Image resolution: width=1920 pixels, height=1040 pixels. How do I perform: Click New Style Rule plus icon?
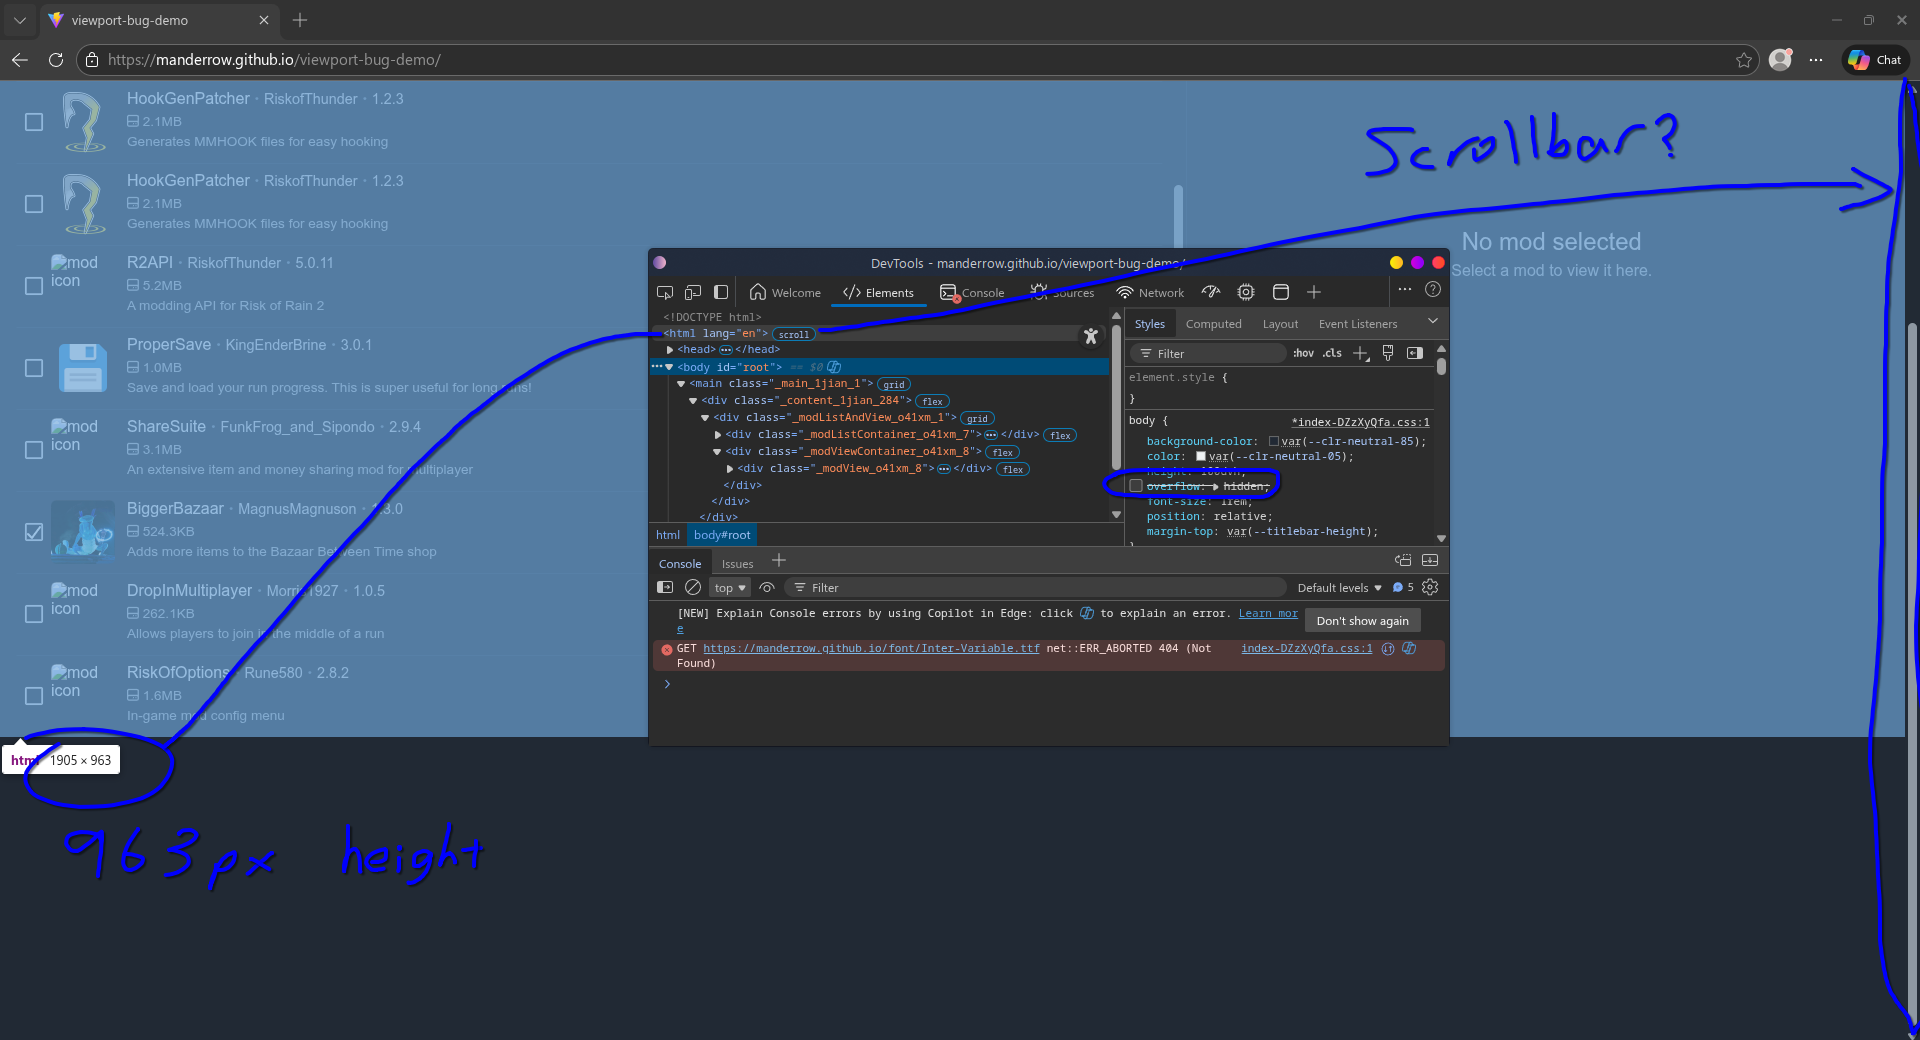[x=1361, y=353]
